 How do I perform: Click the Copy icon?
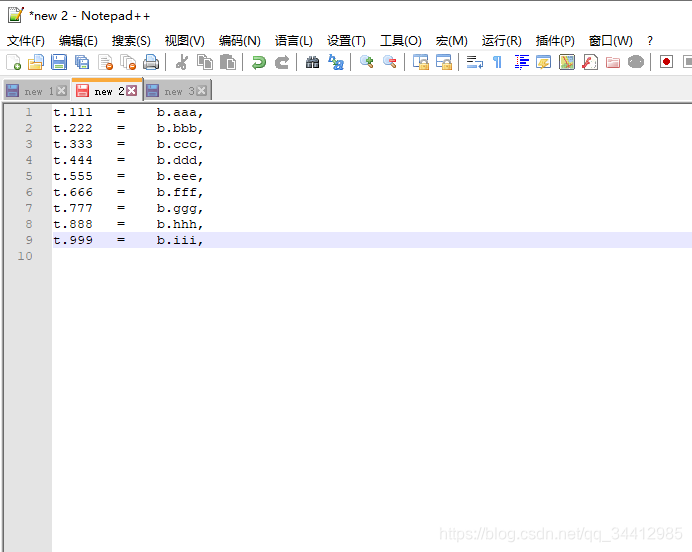coord(204,62)
